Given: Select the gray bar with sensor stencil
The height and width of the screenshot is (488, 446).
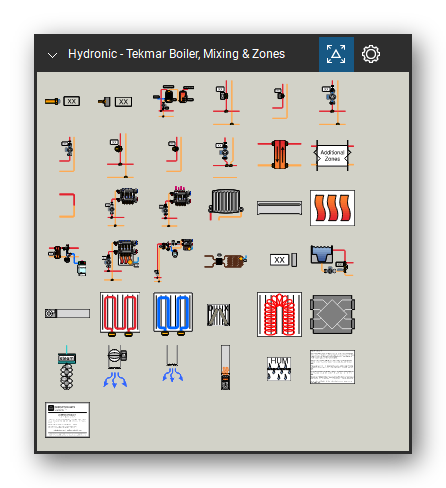Looking at the screenshot, I should 67,313.
